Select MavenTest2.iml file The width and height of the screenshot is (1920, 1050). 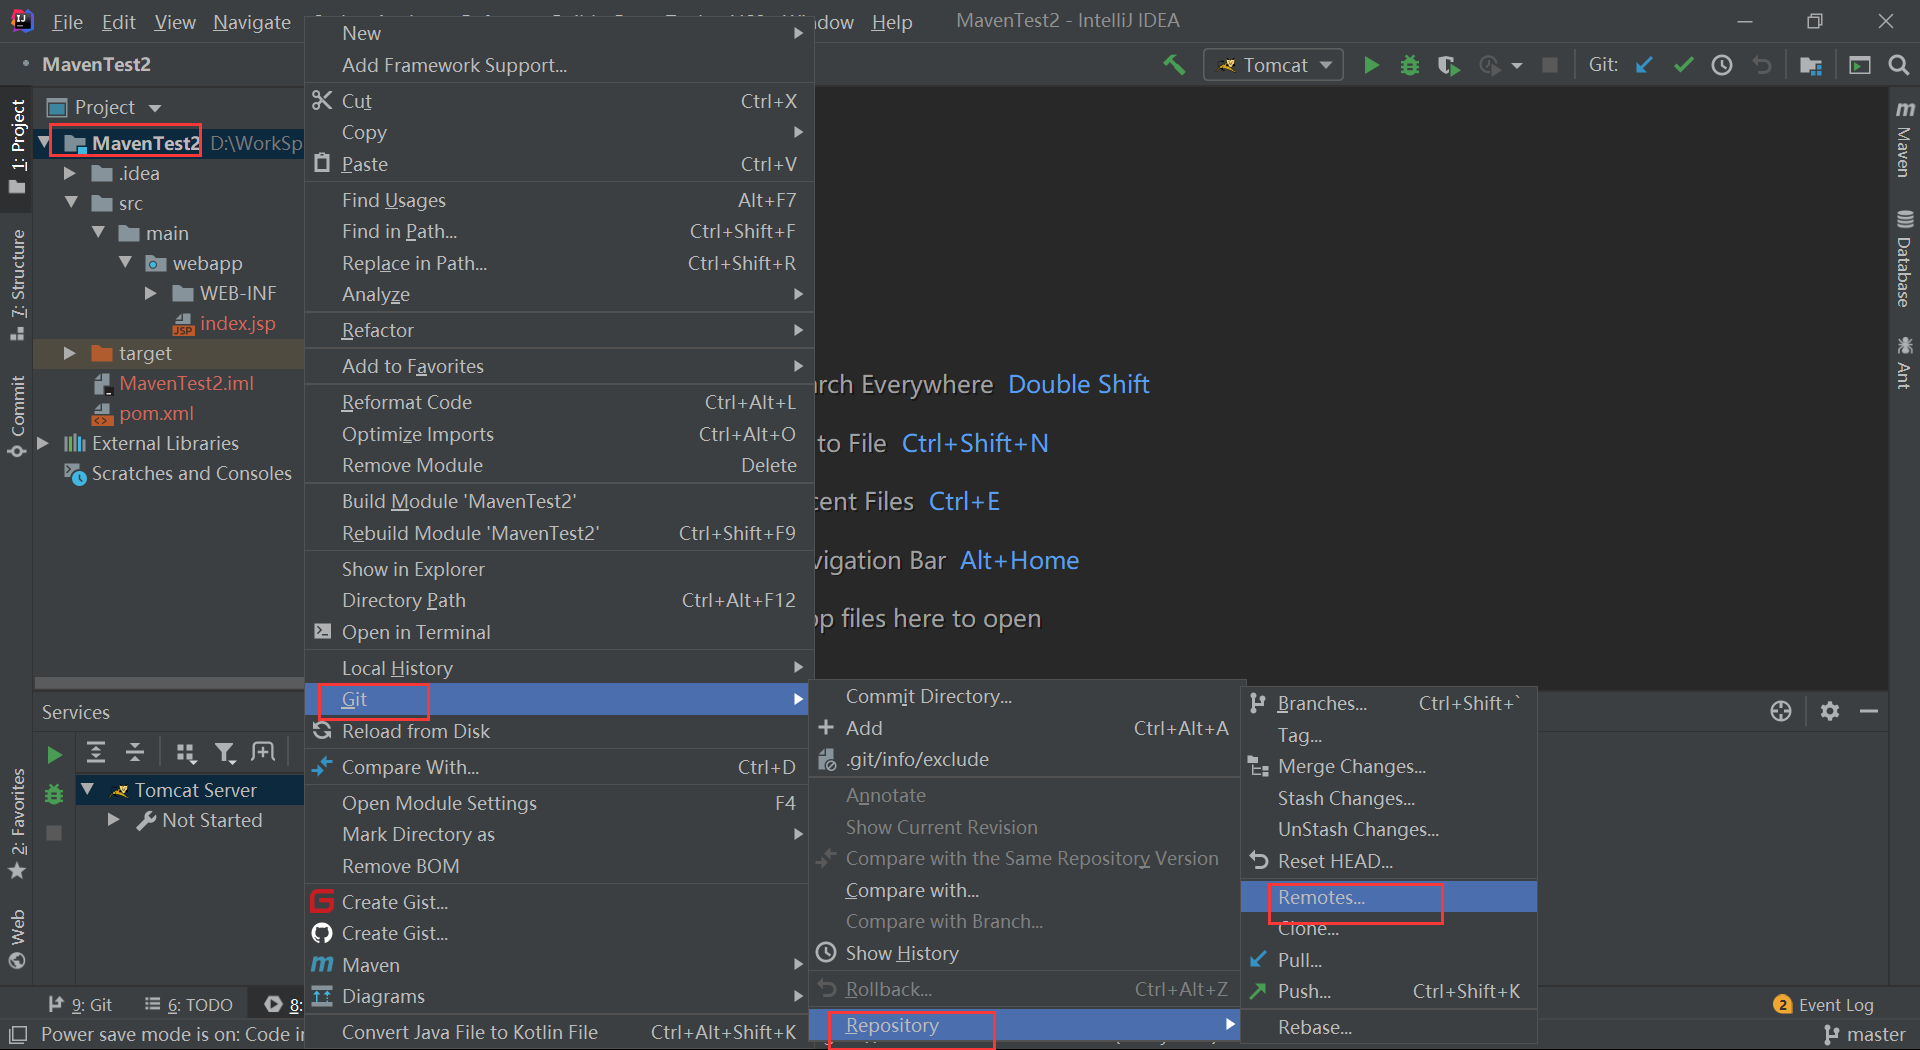coord(186,383)
